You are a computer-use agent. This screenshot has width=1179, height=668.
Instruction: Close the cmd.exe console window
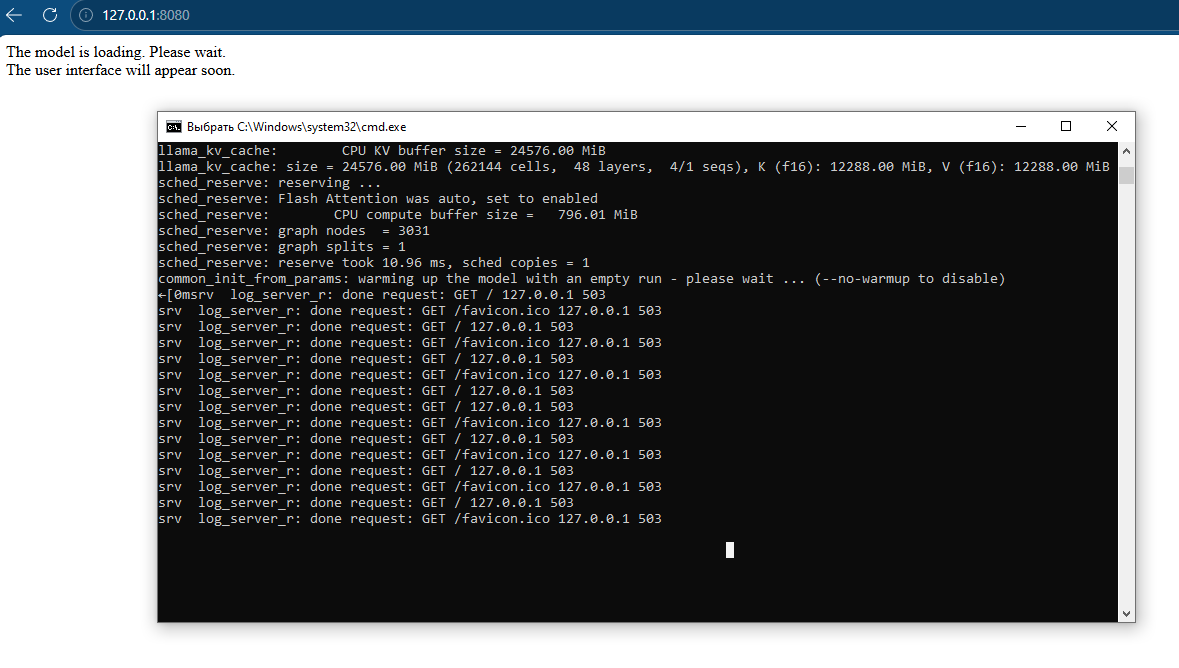[x=1112, y=127]
